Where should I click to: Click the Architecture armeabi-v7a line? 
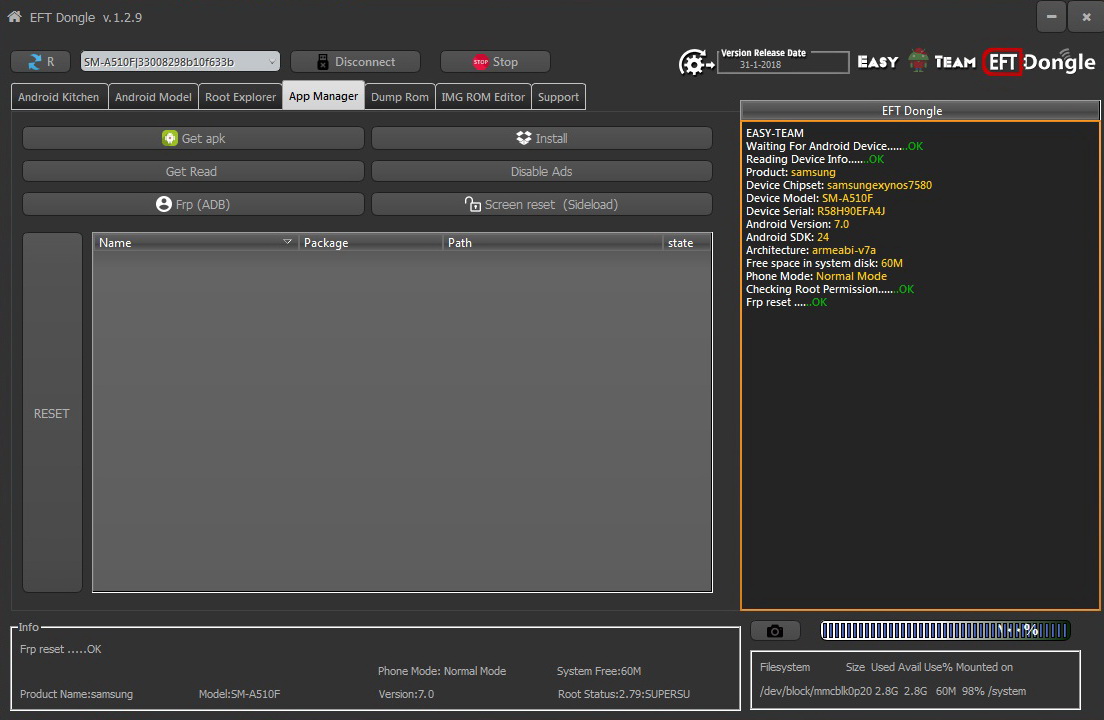[810, 251]
